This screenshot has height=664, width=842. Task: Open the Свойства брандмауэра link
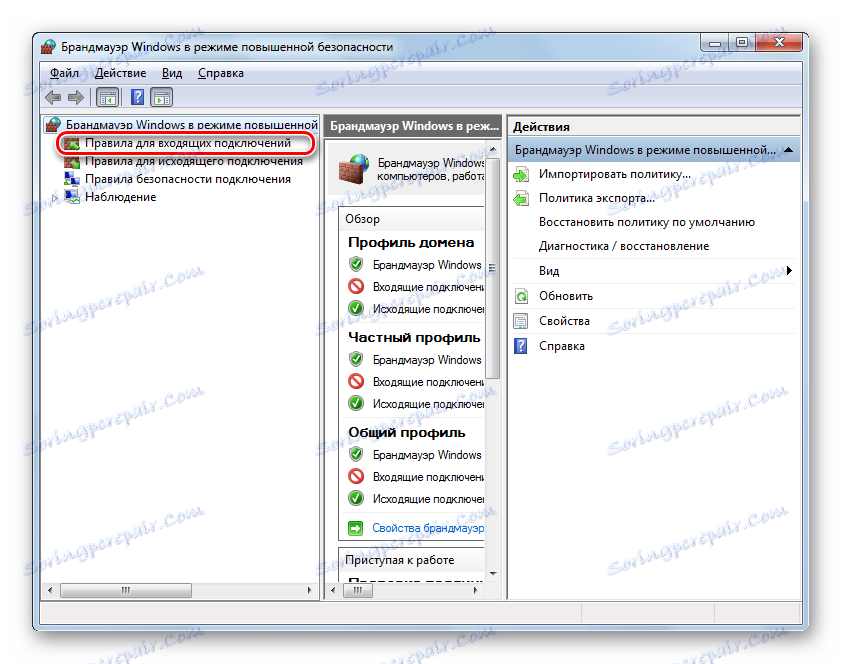(x=428, y=528)
